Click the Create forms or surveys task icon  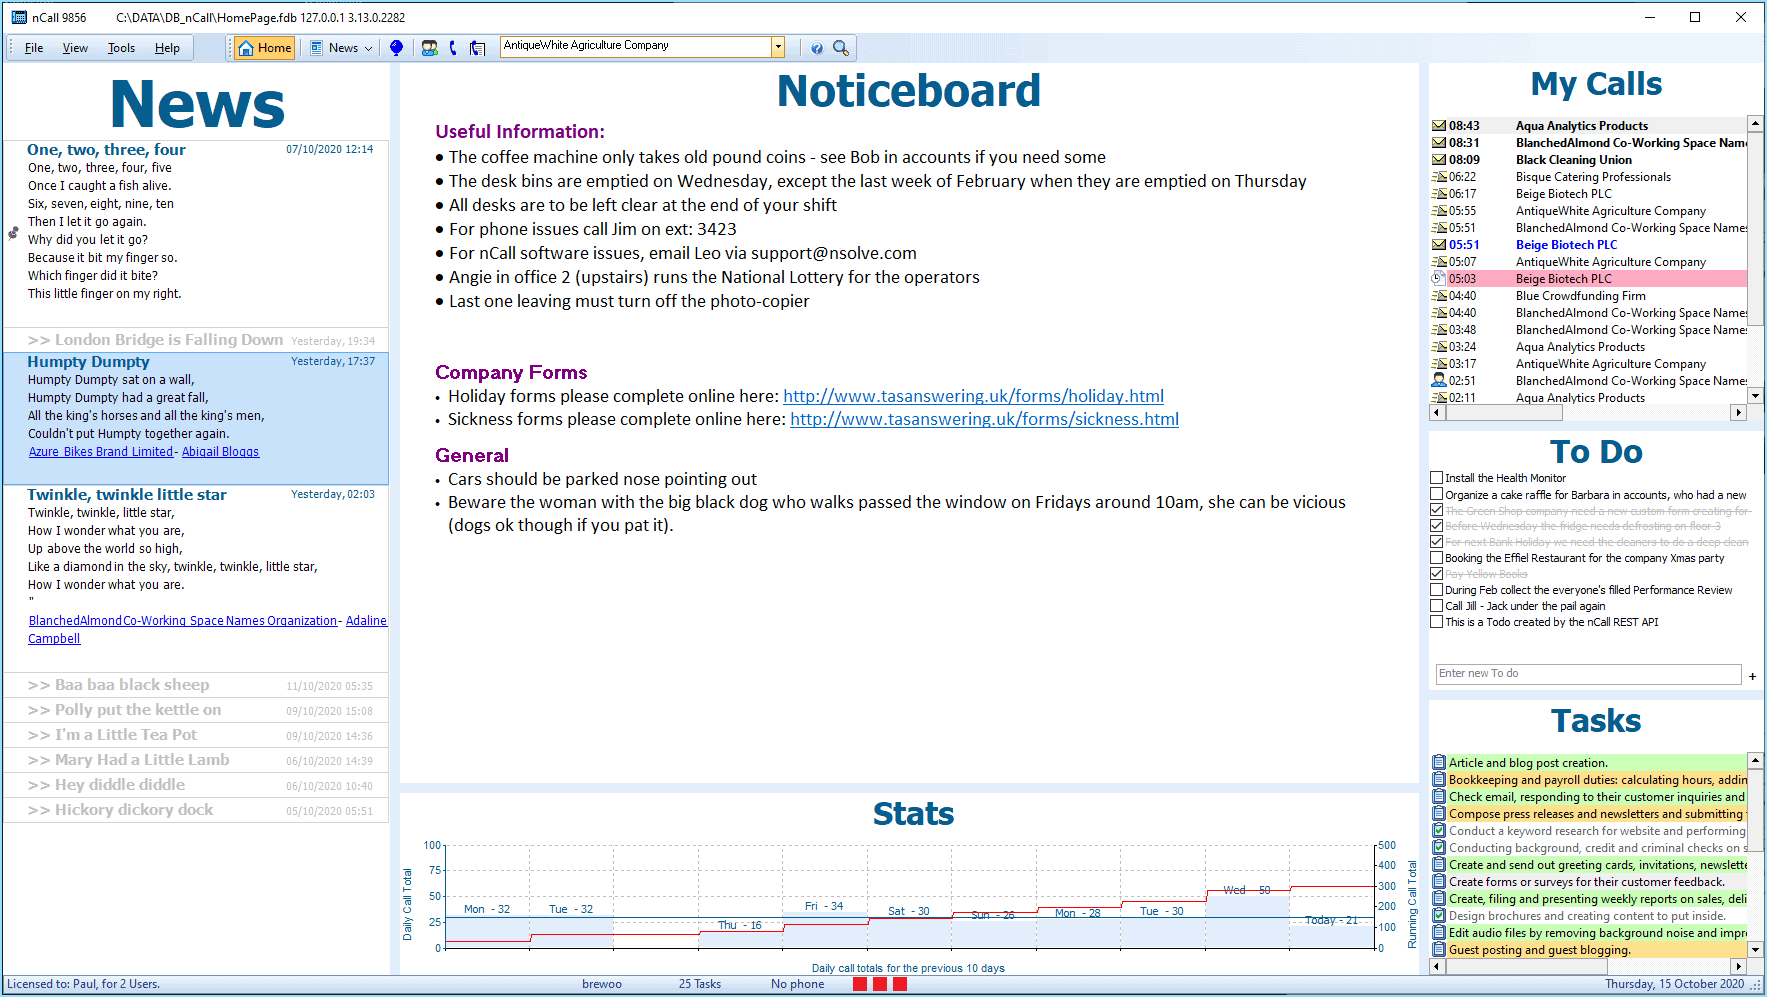tap(1439, 882)
